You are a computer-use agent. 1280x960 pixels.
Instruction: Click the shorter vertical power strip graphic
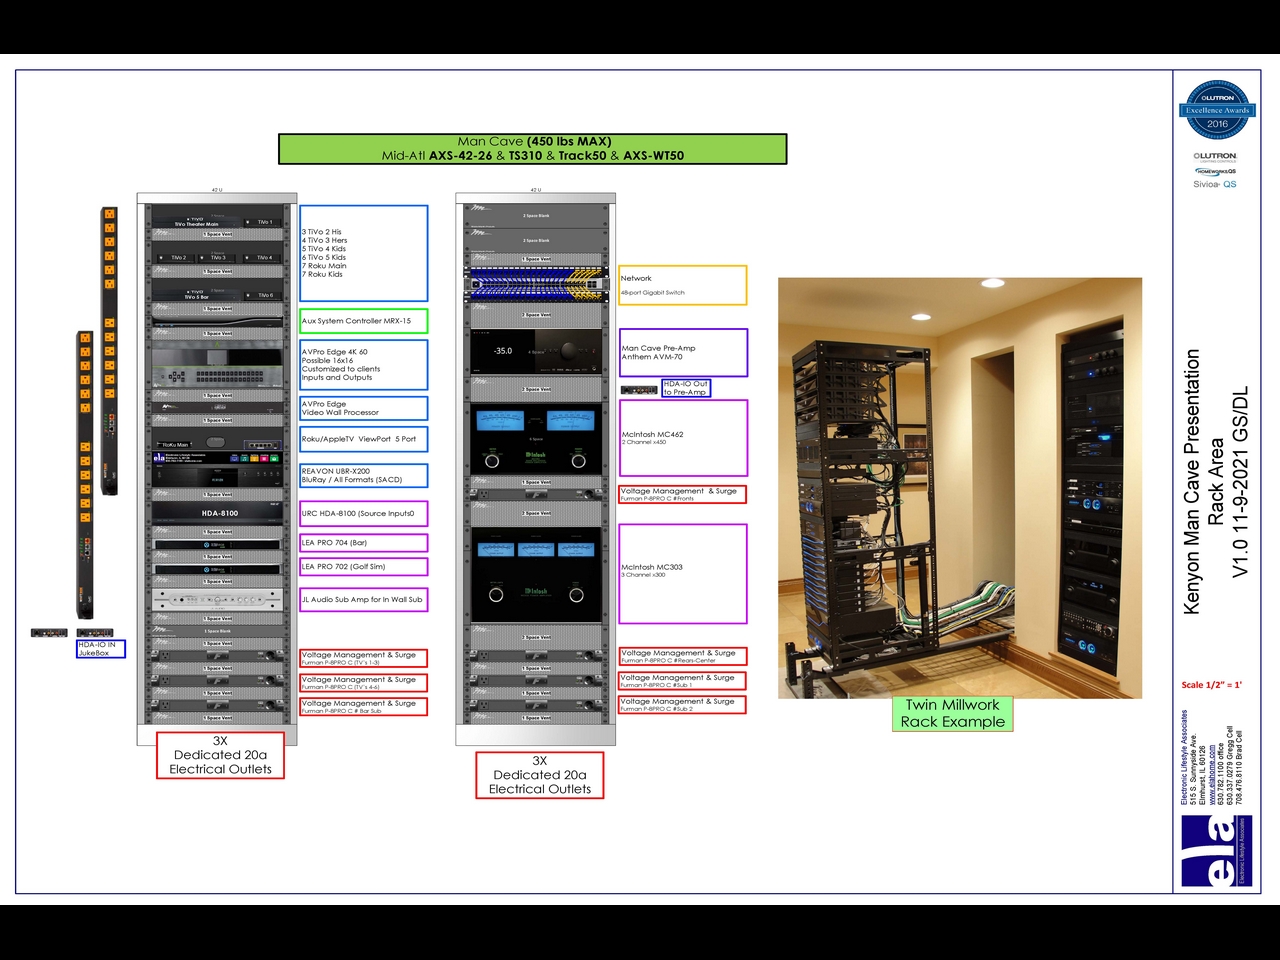click(x=86, y=475)
